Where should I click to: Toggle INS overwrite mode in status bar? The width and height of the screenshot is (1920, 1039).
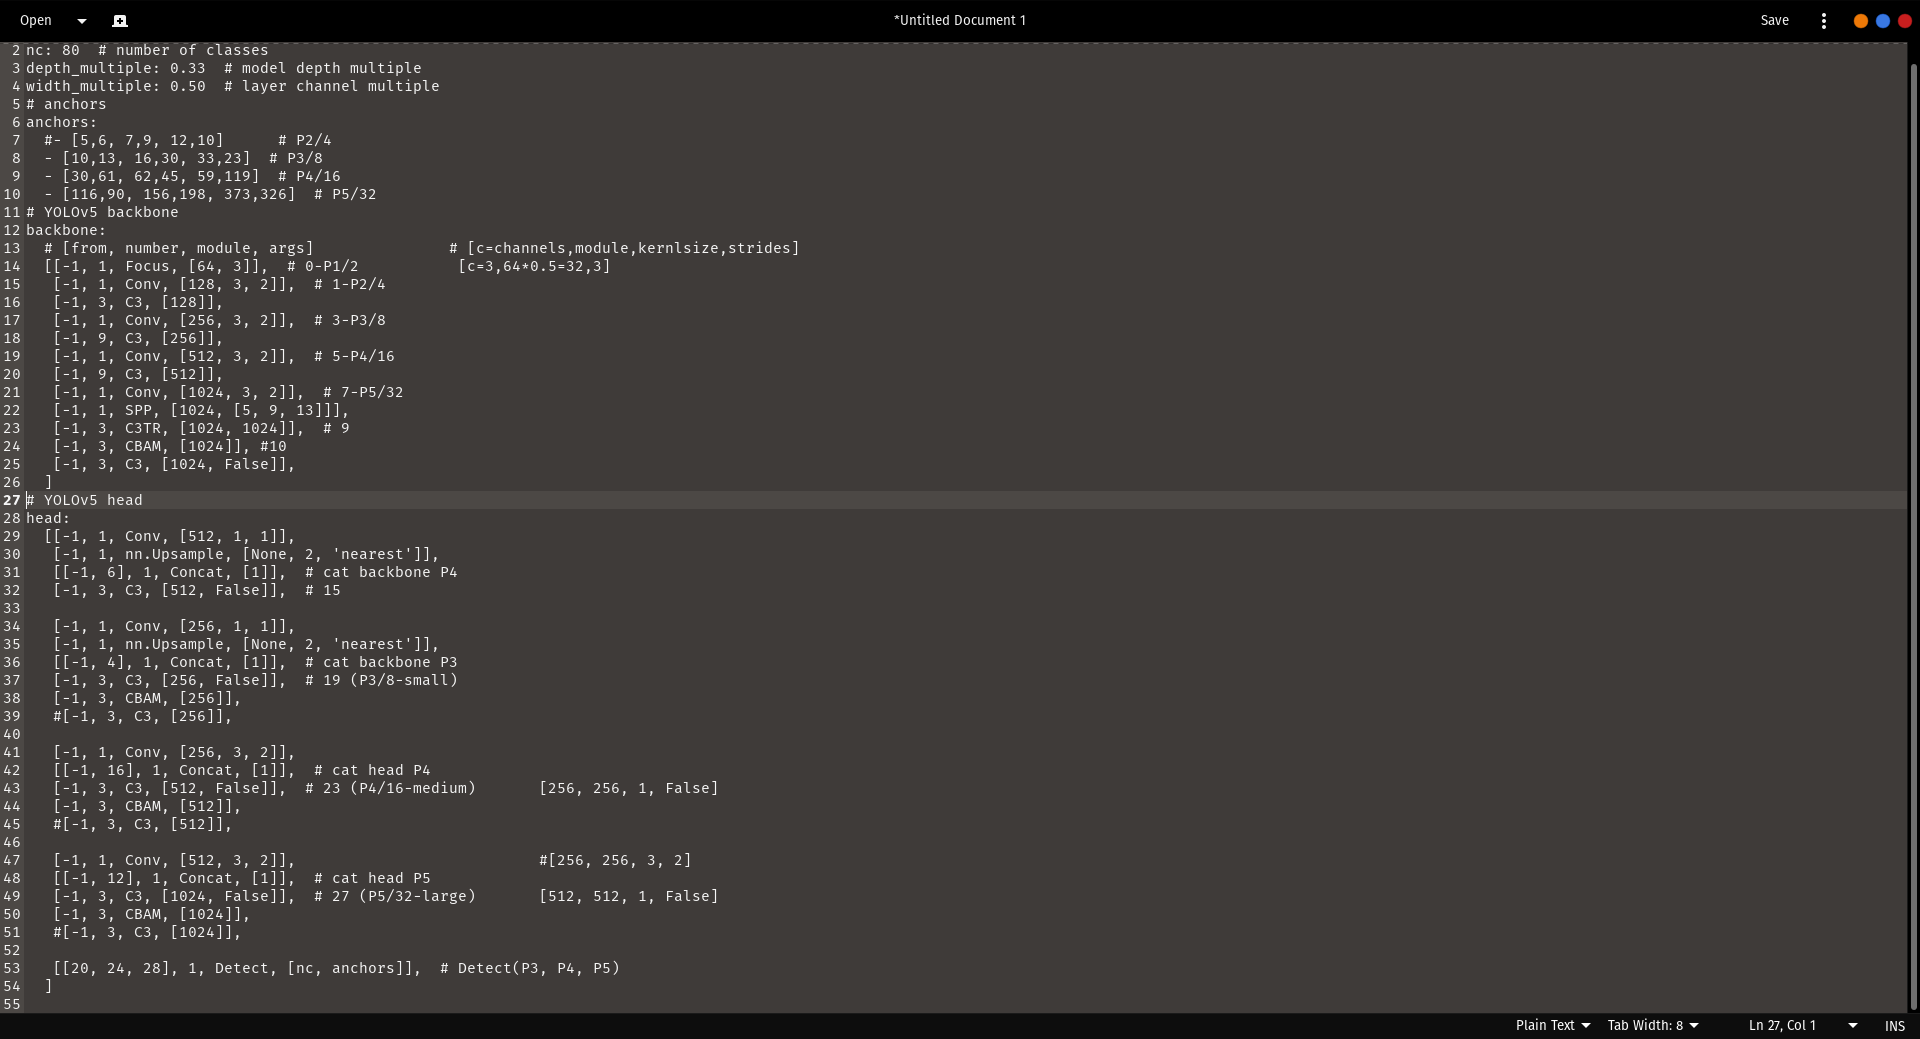point(1896,1026)
